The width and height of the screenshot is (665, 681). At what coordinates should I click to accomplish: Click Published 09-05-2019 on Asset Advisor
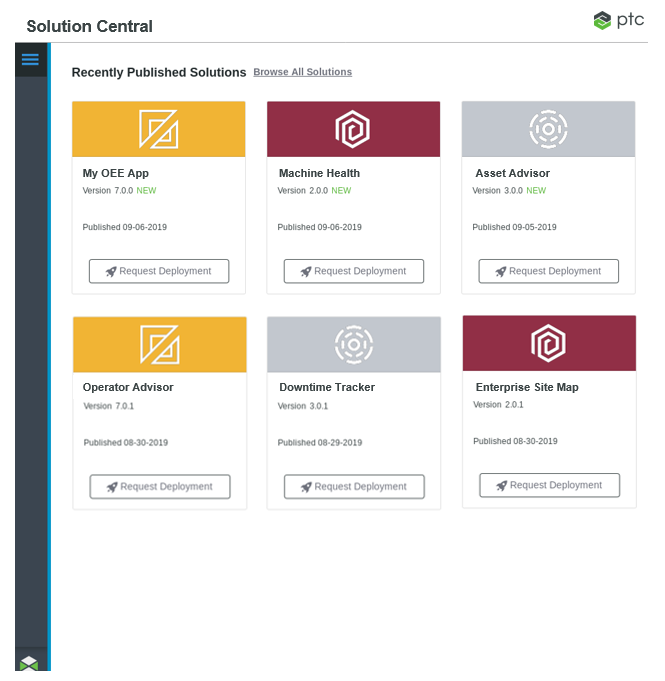click(x=514, y=227)
